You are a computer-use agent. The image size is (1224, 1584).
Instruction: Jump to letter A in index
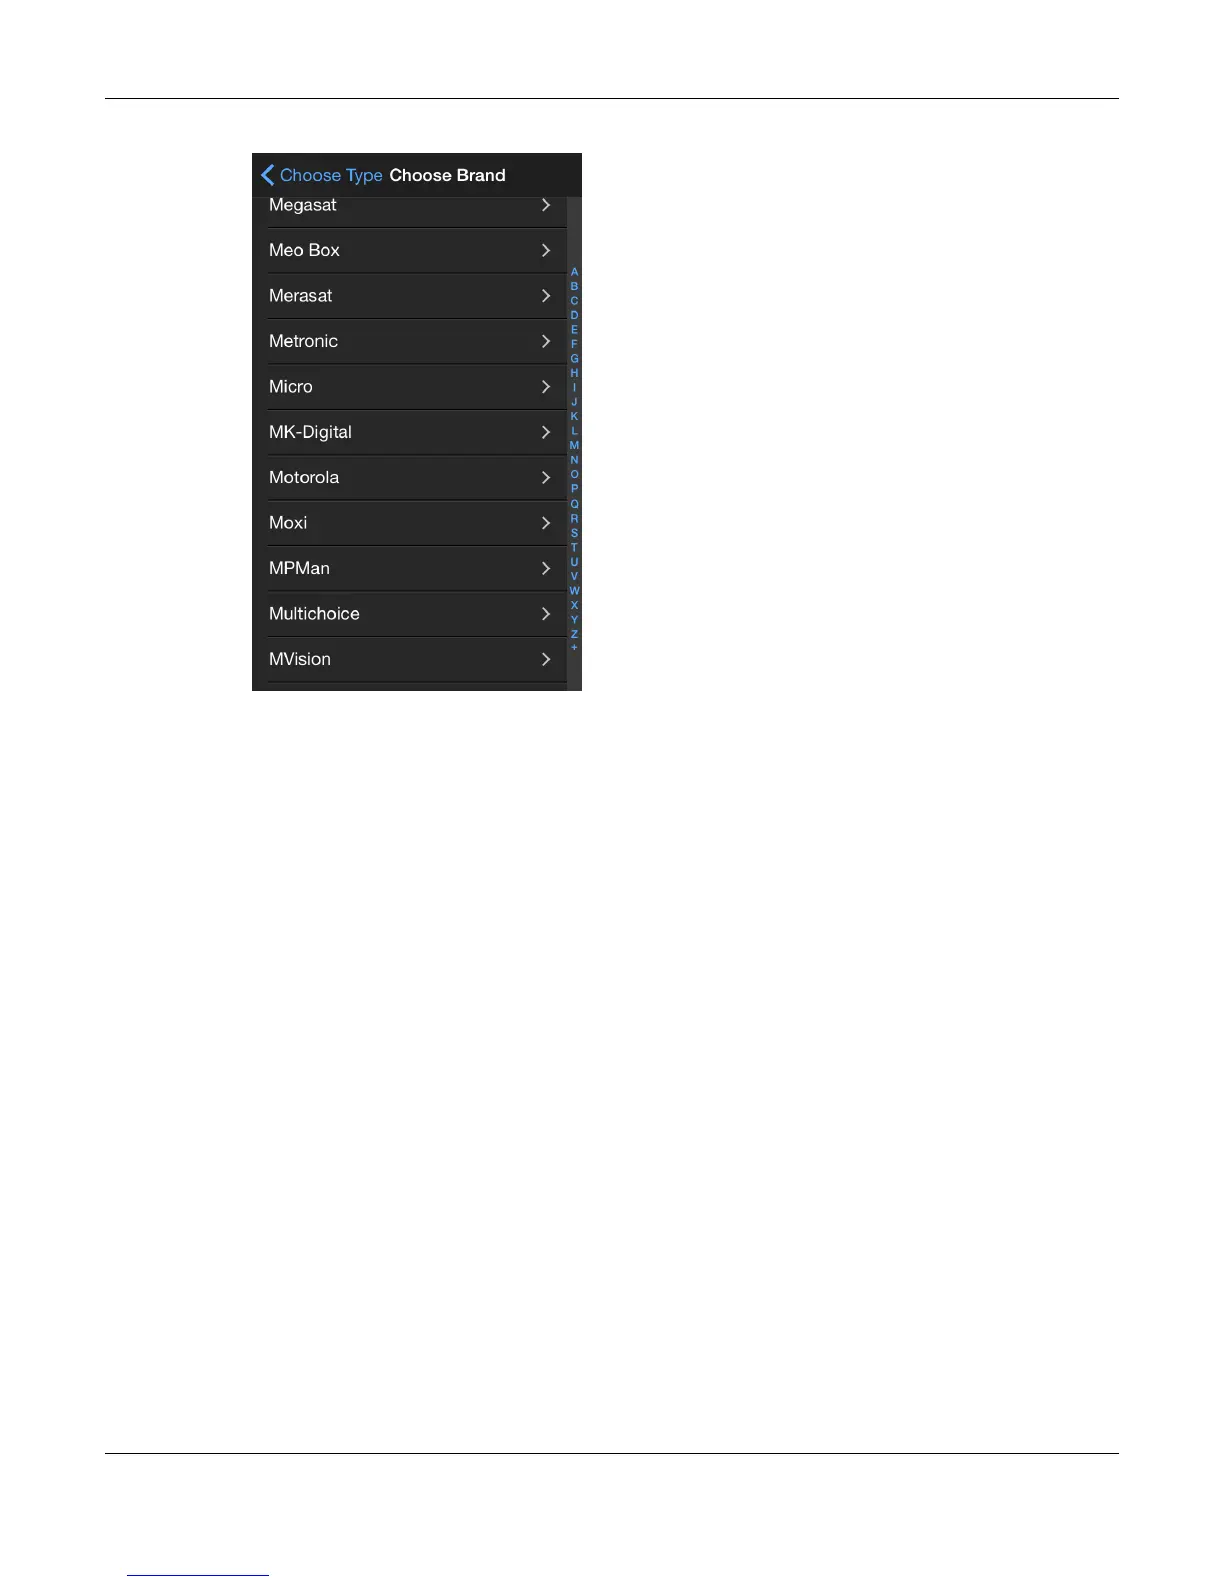[x=574, y=272]
